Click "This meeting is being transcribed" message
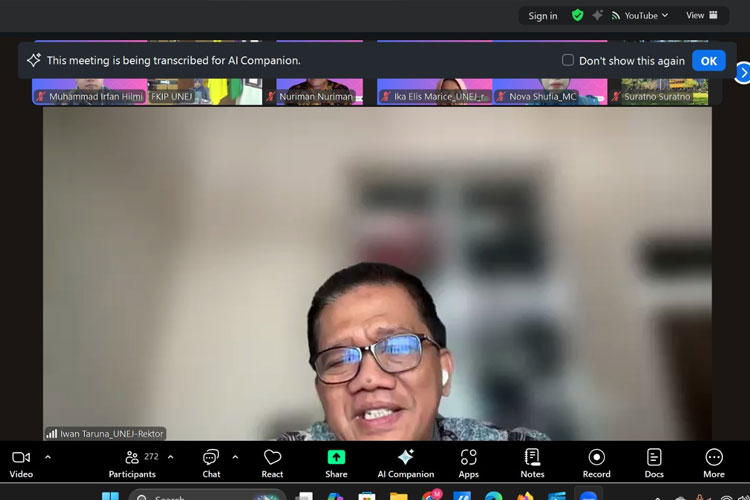The image size is (750, 500). (x=174, y=60)
